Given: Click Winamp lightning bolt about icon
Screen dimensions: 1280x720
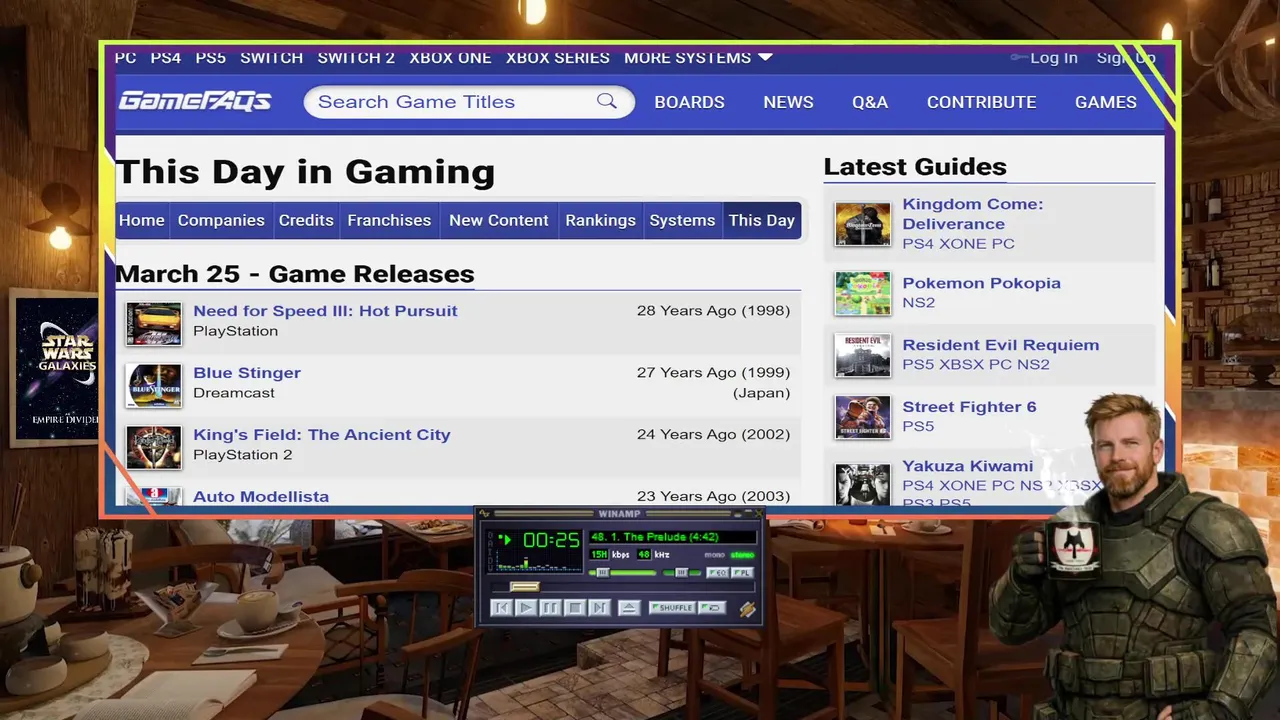Looking at the screenshot, I should 748,609.
